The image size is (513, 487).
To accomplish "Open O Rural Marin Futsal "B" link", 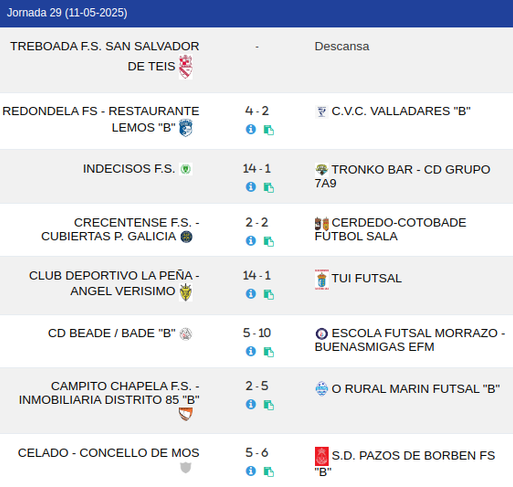I will (416, 389).
